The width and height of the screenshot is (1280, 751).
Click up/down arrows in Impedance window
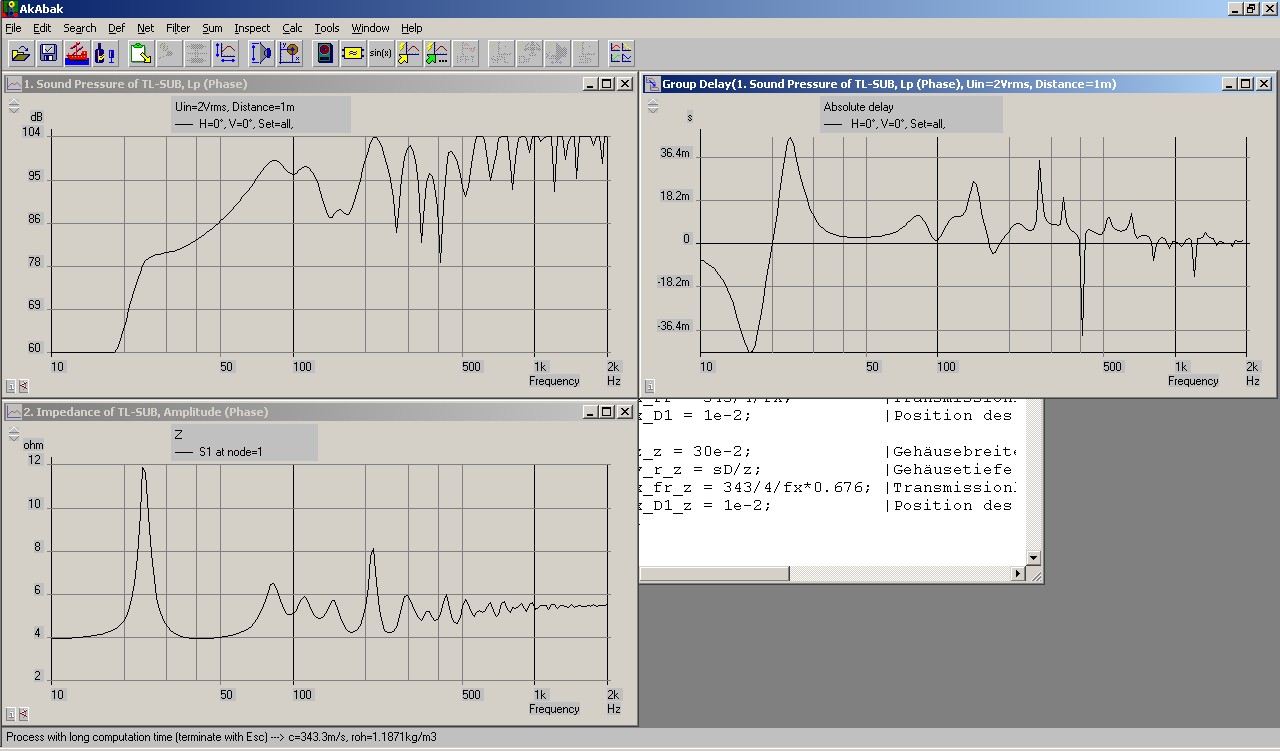(14, 434)
